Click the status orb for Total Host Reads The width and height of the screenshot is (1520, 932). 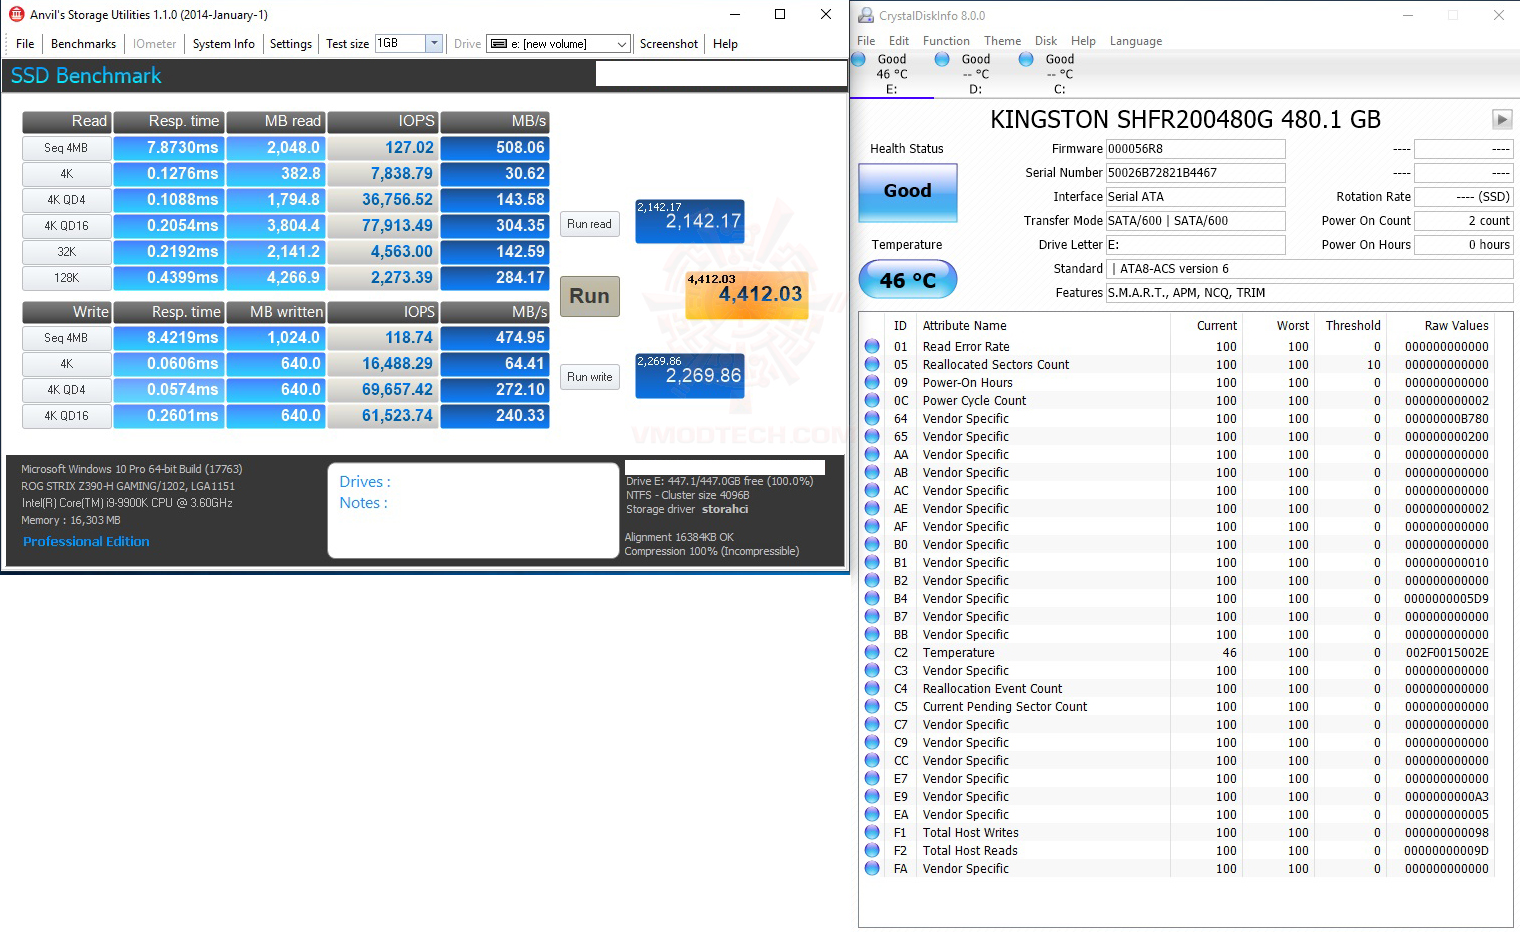click(x=872, y=851)
